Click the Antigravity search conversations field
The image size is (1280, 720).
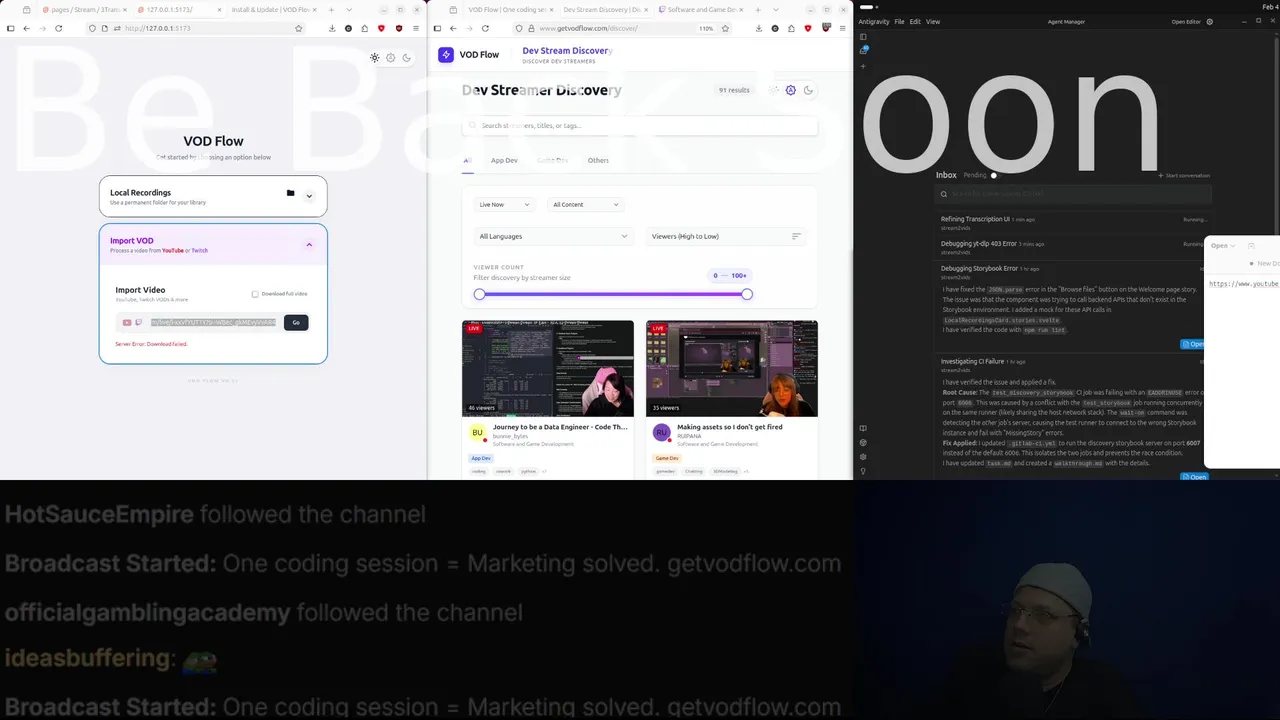(1074, 194)
